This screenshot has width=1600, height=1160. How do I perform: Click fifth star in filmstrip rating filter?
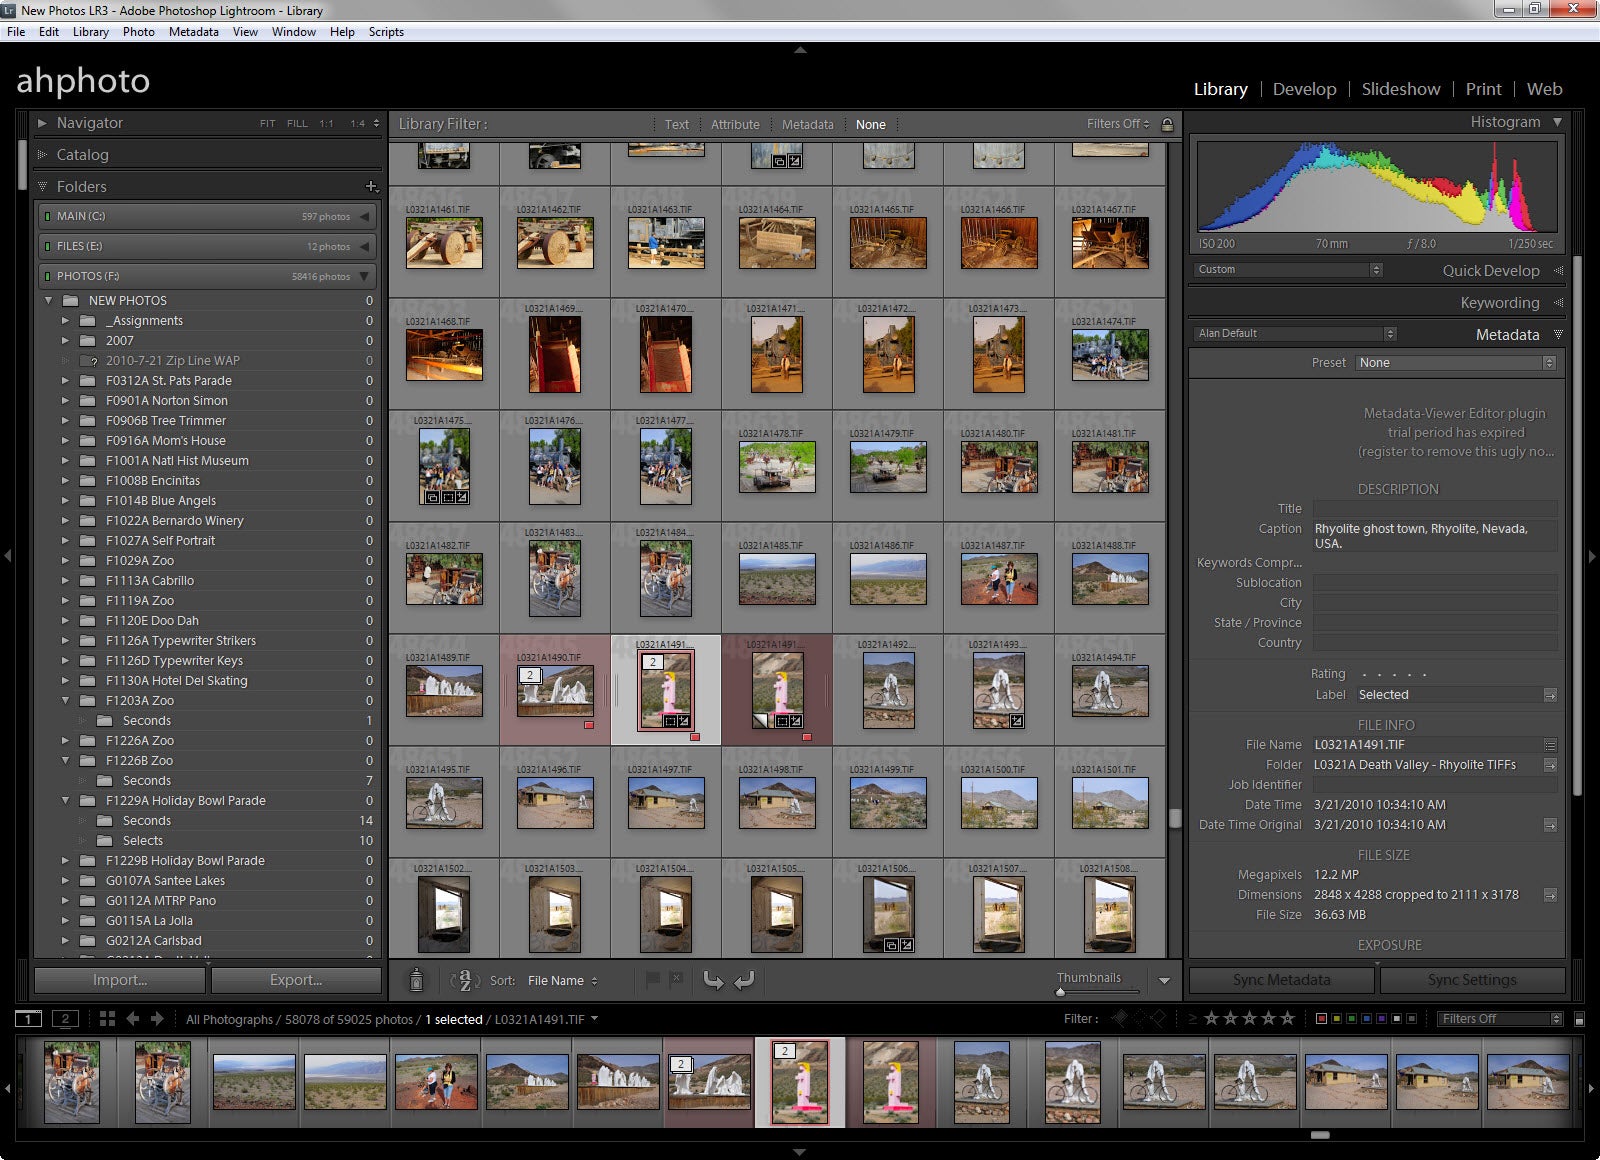(1287, 1019)
